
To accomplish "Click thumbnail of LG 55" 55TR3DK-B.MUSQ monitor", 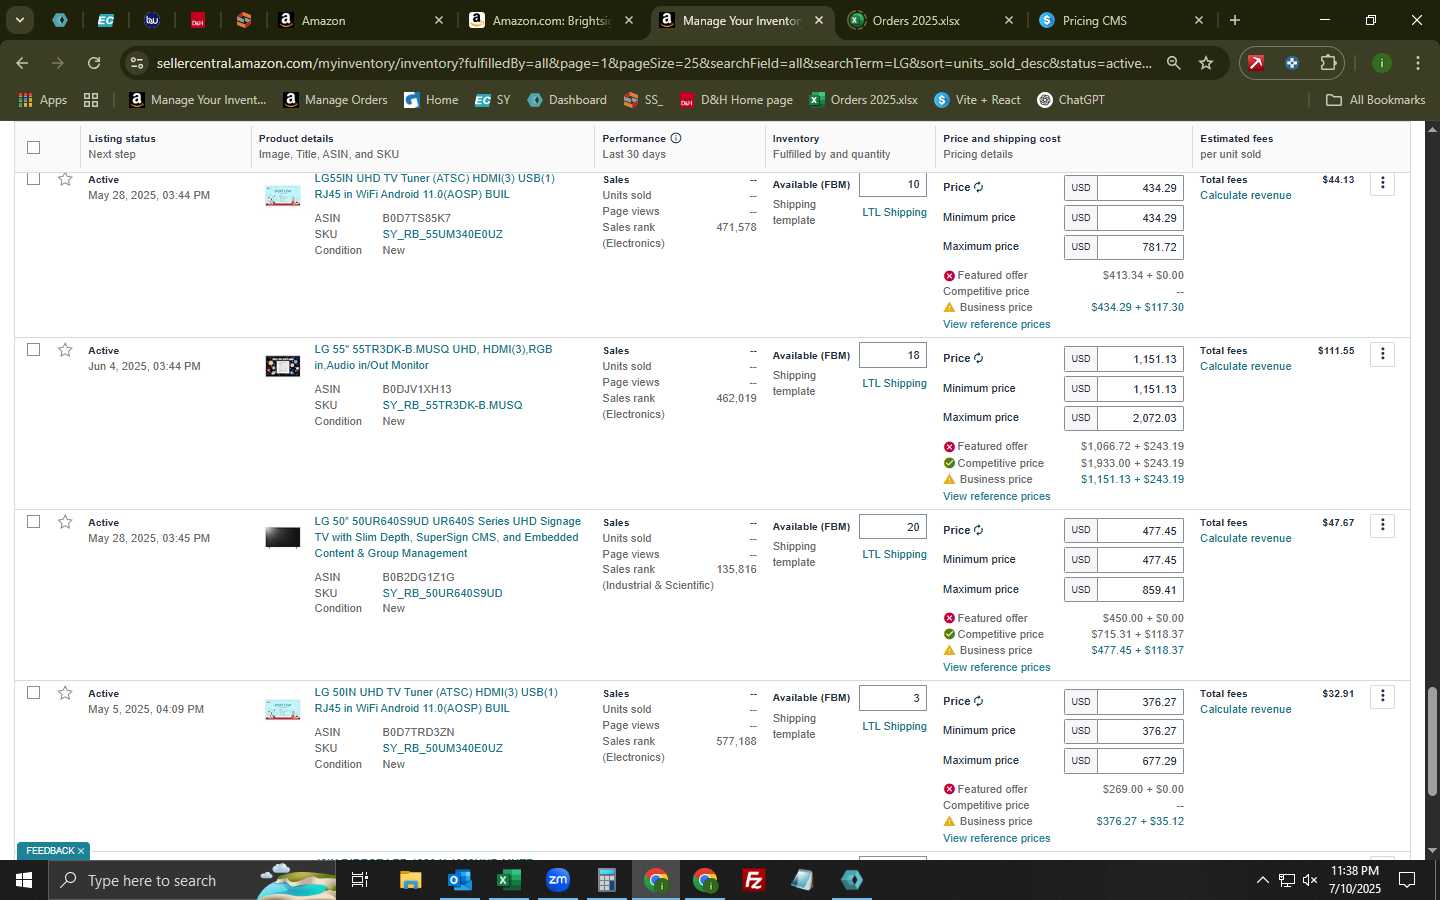I will click(282, 366).
